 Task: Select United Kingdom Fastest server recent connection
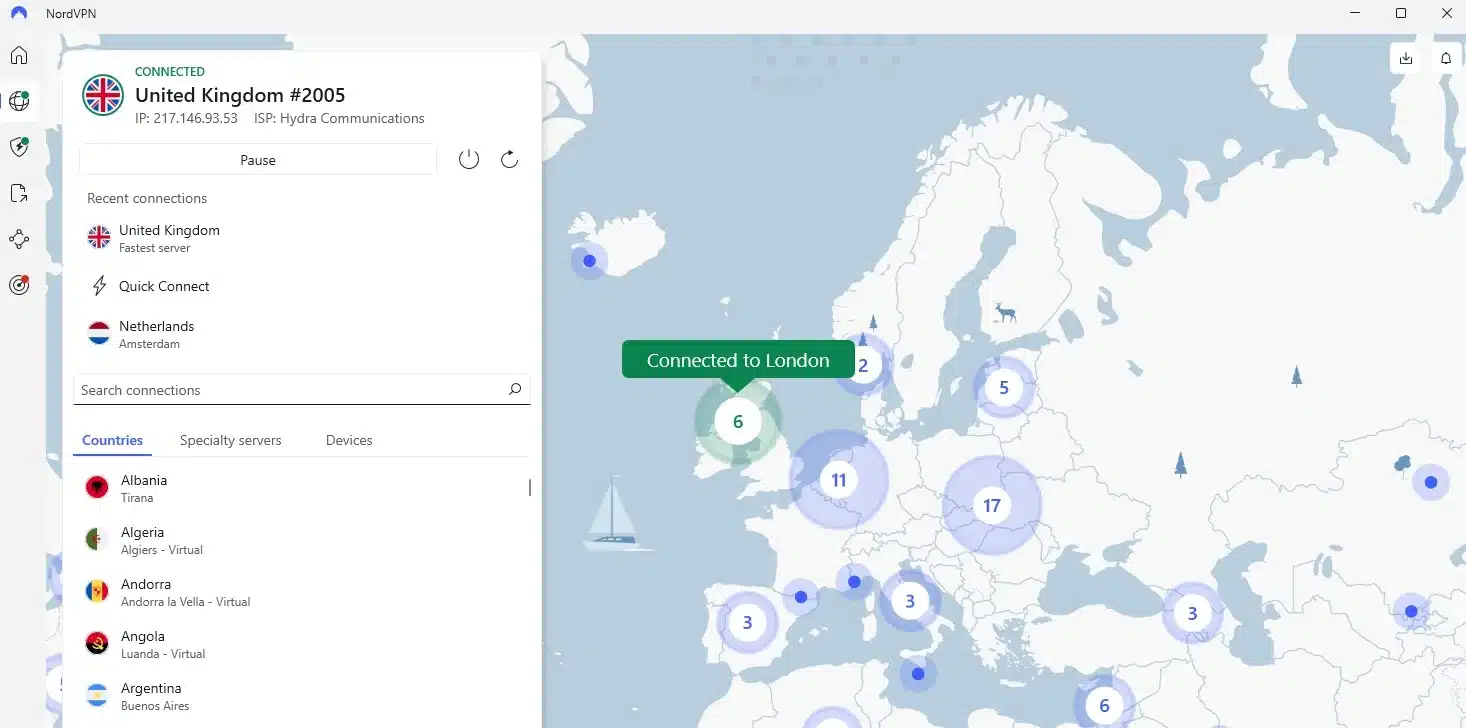click(302, 238)
